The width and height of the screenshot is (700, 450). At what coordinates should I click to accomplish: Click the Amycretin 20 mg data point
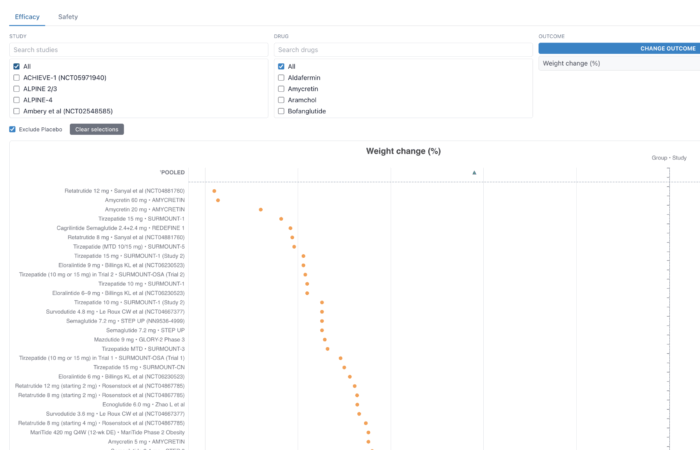(260, 209)
